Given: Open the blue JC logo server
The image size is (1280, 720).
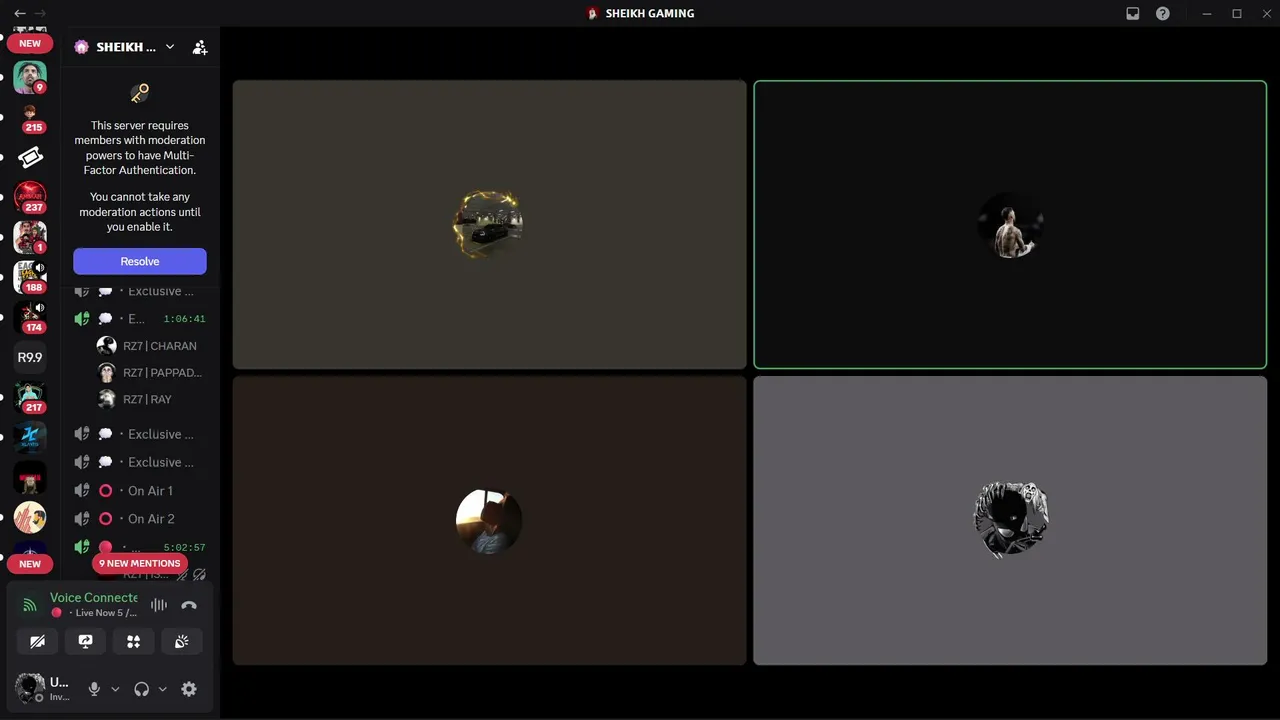Looking at the screenshot, I should [x=30, y=437].
